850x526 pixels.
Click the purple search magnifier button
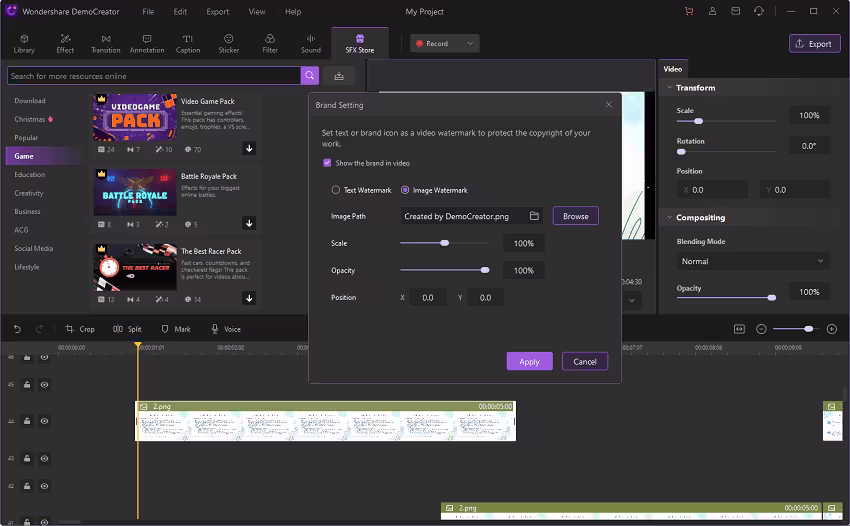(310, 75)
